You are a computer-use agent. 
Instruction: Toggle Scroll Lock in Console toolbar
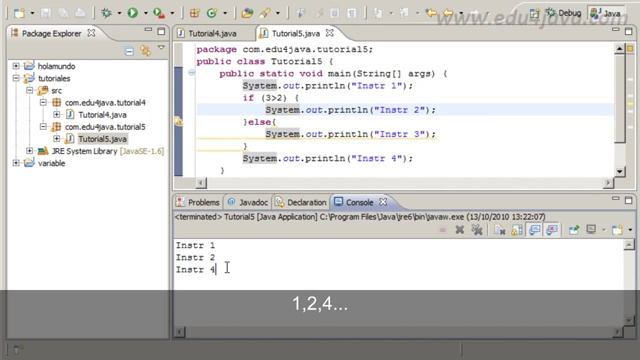pyautogui.click(x=517, y=230)
